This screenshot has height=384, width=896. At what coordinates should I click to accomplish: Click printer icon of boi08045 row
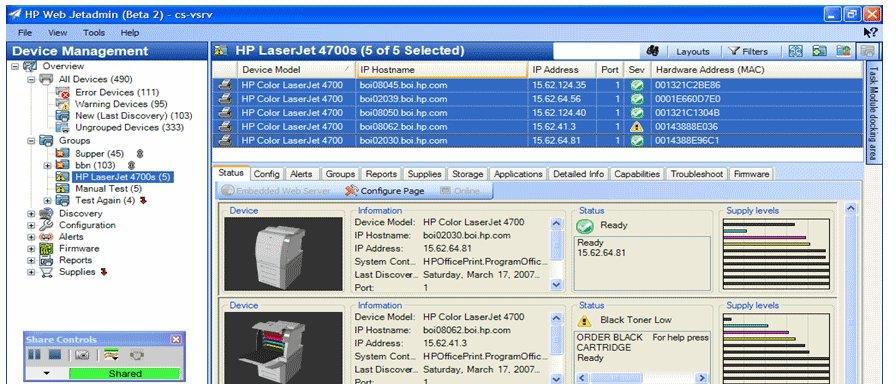tap(225, 85)
